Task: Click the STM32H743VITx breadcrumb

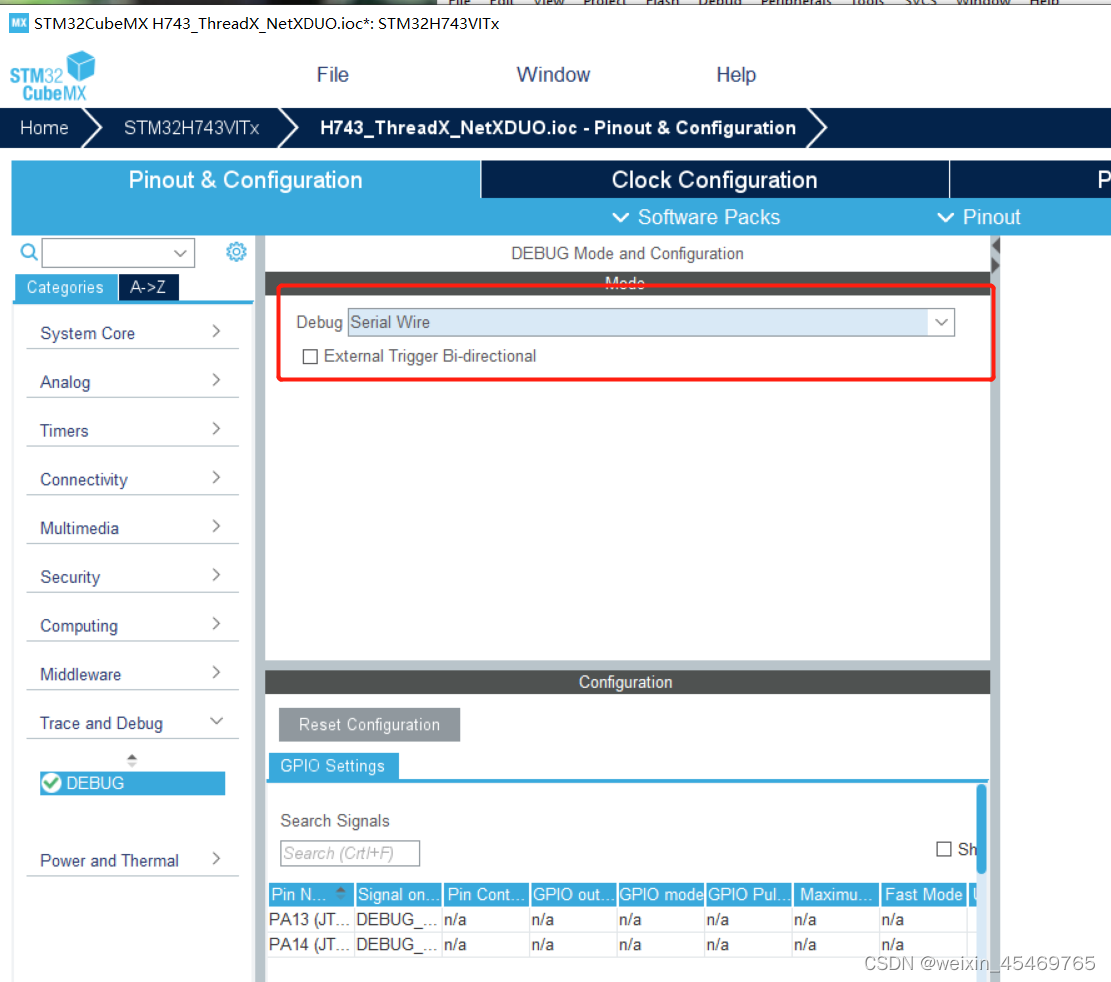Action: (x=191, y=128)
